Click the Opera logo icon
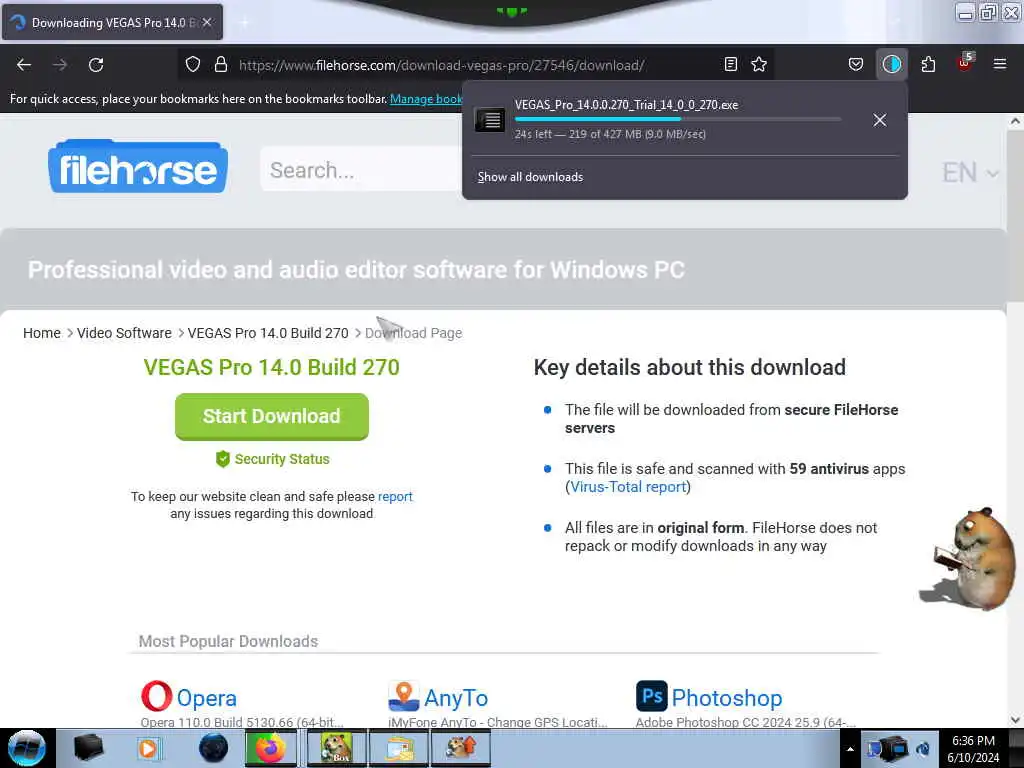The height and width of the screenshot is (768, 1024). tap(157, 696)
